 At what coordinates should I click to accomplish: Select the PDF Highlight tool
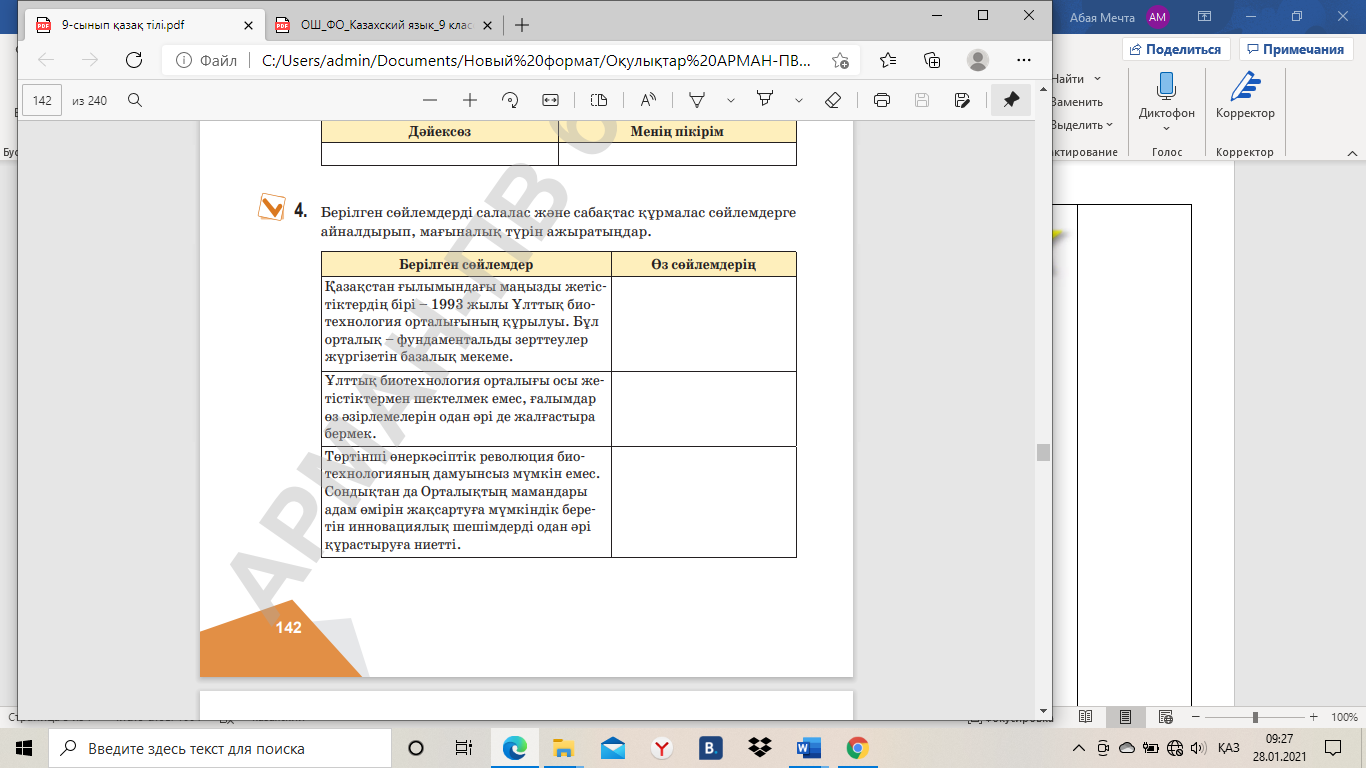click(765, 100)
